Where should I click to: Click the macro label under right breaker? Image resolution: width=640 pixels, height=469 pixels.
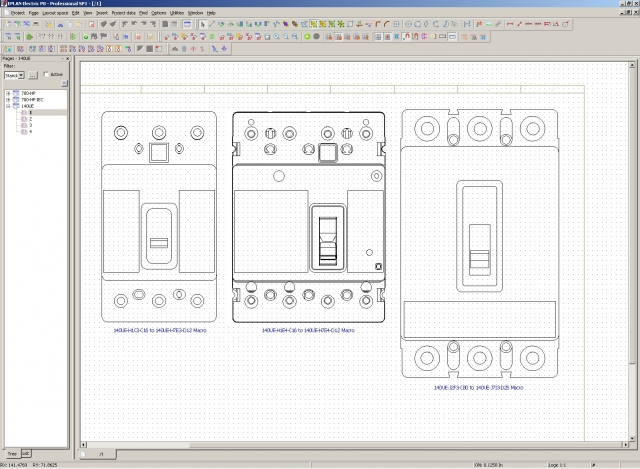coord(478,387)
